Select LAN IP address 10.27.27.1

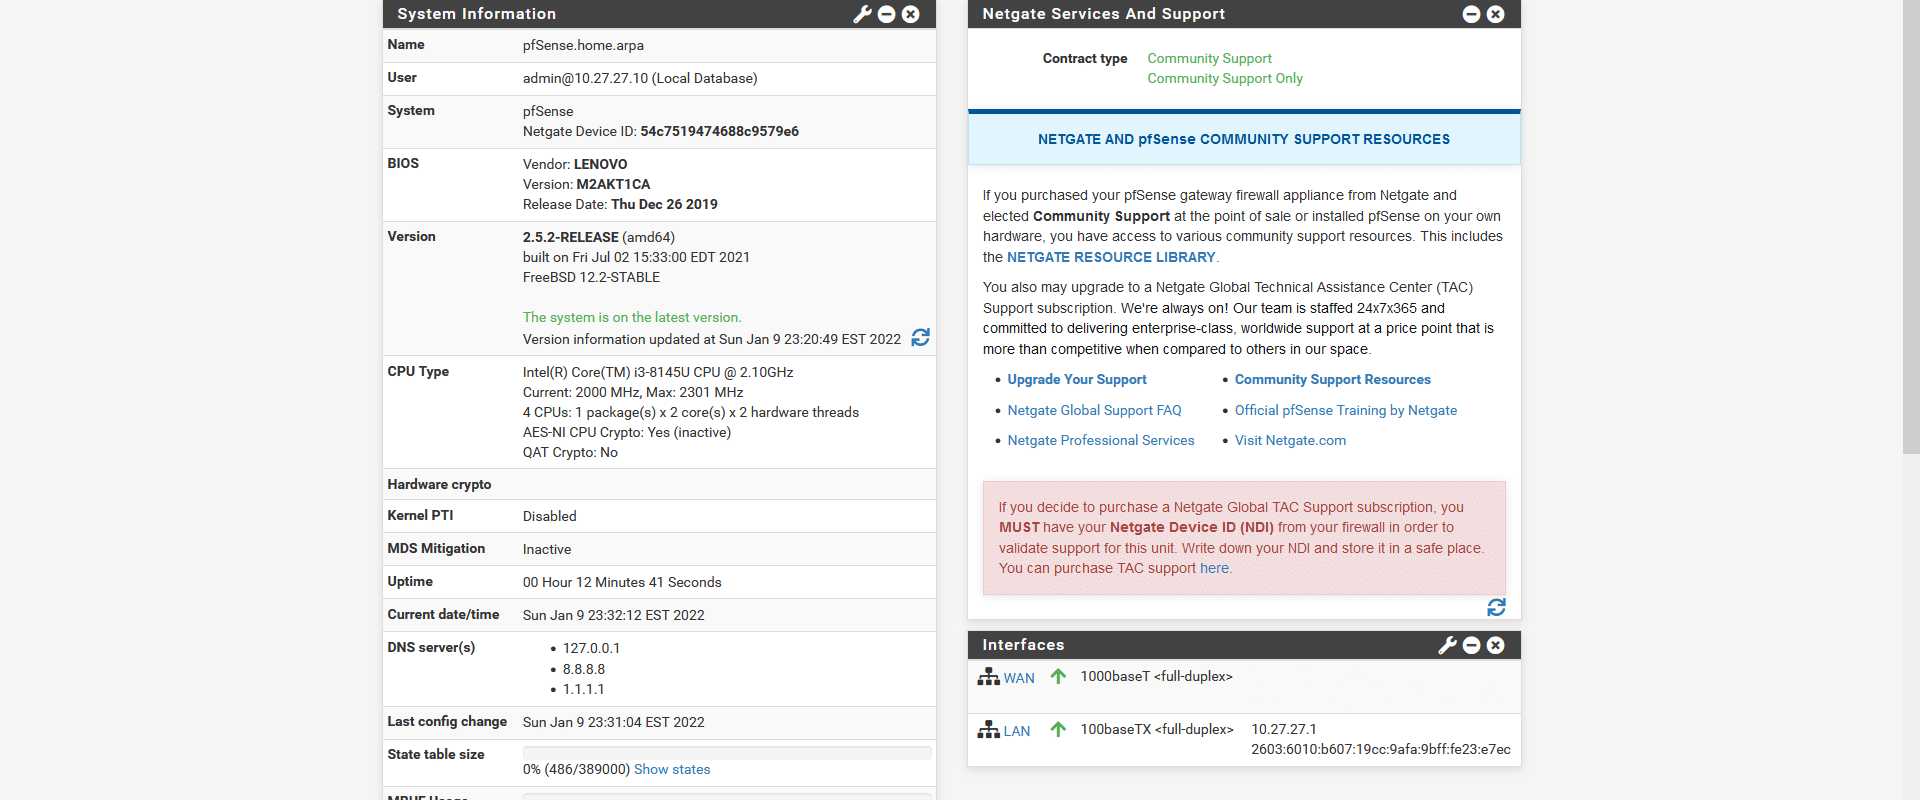point(1284,729)
